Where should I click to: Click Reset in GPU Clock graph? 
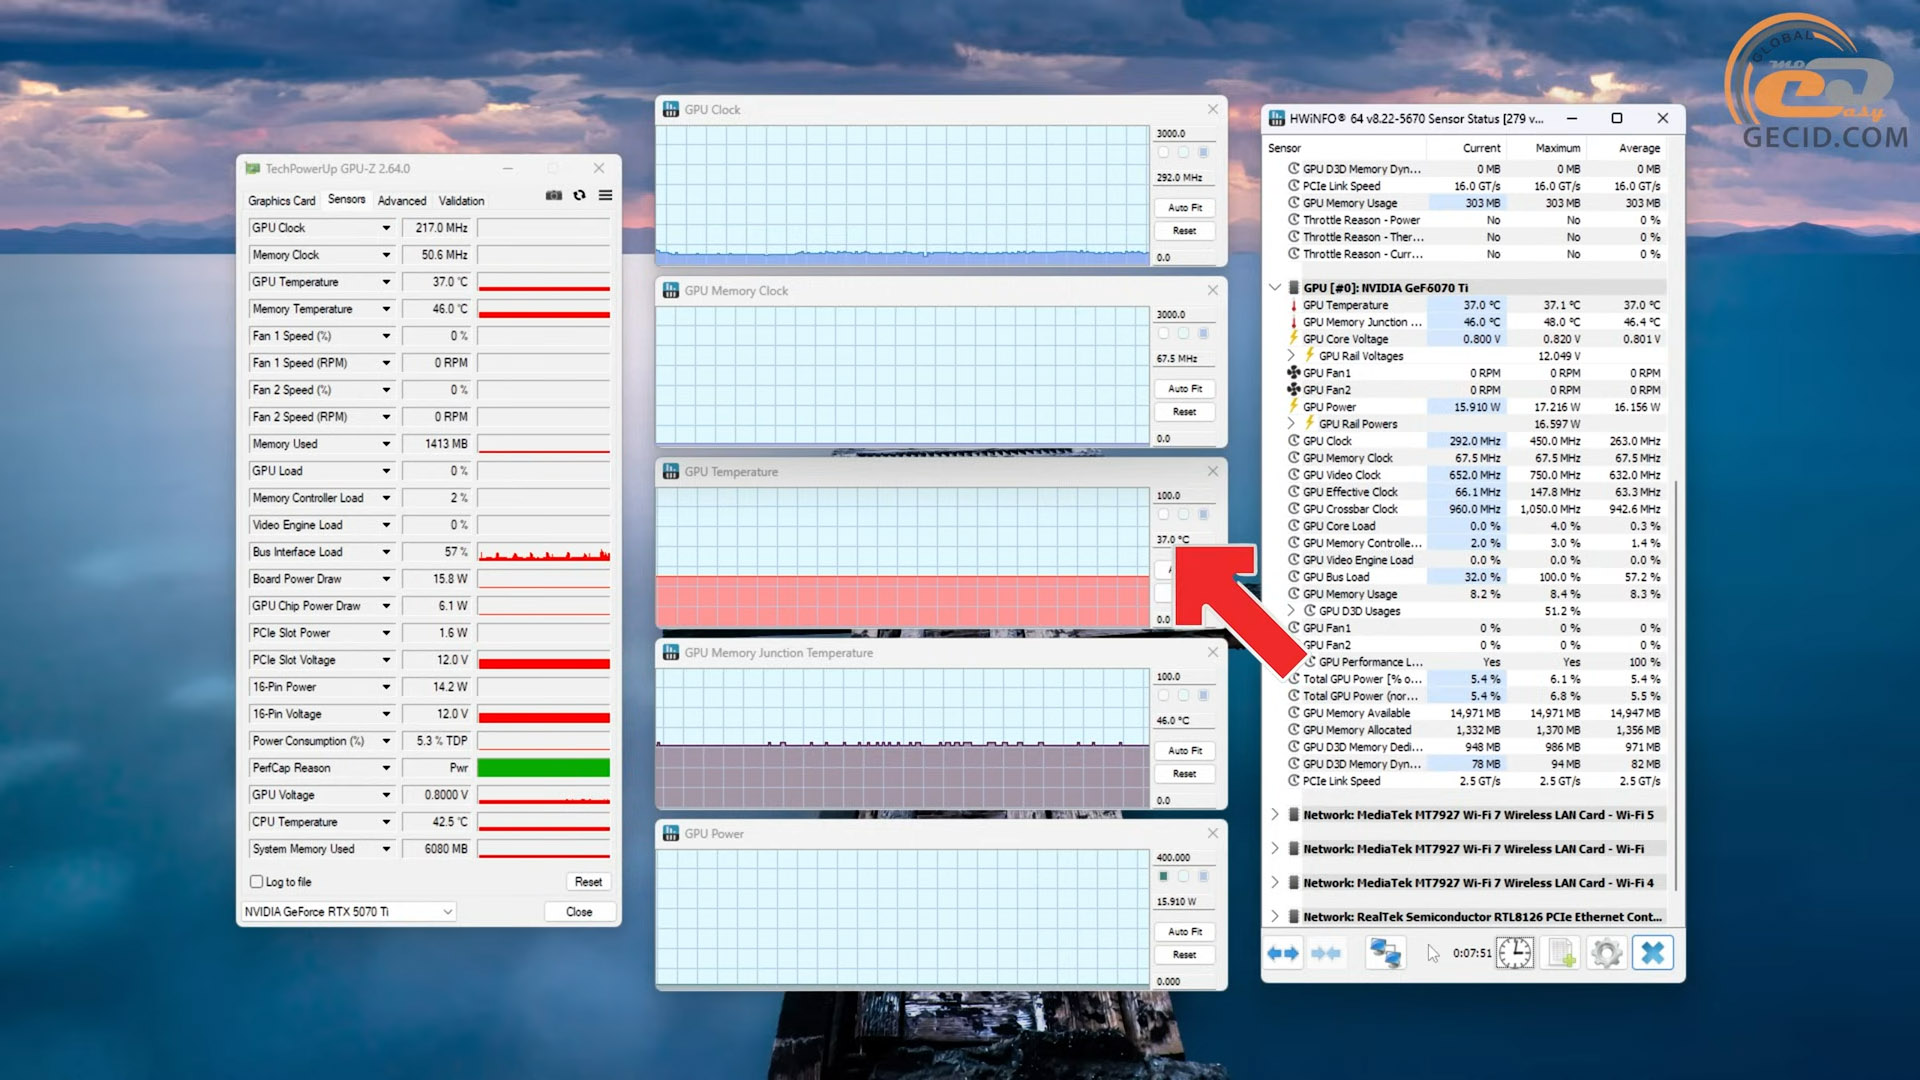pos(1185,231)
